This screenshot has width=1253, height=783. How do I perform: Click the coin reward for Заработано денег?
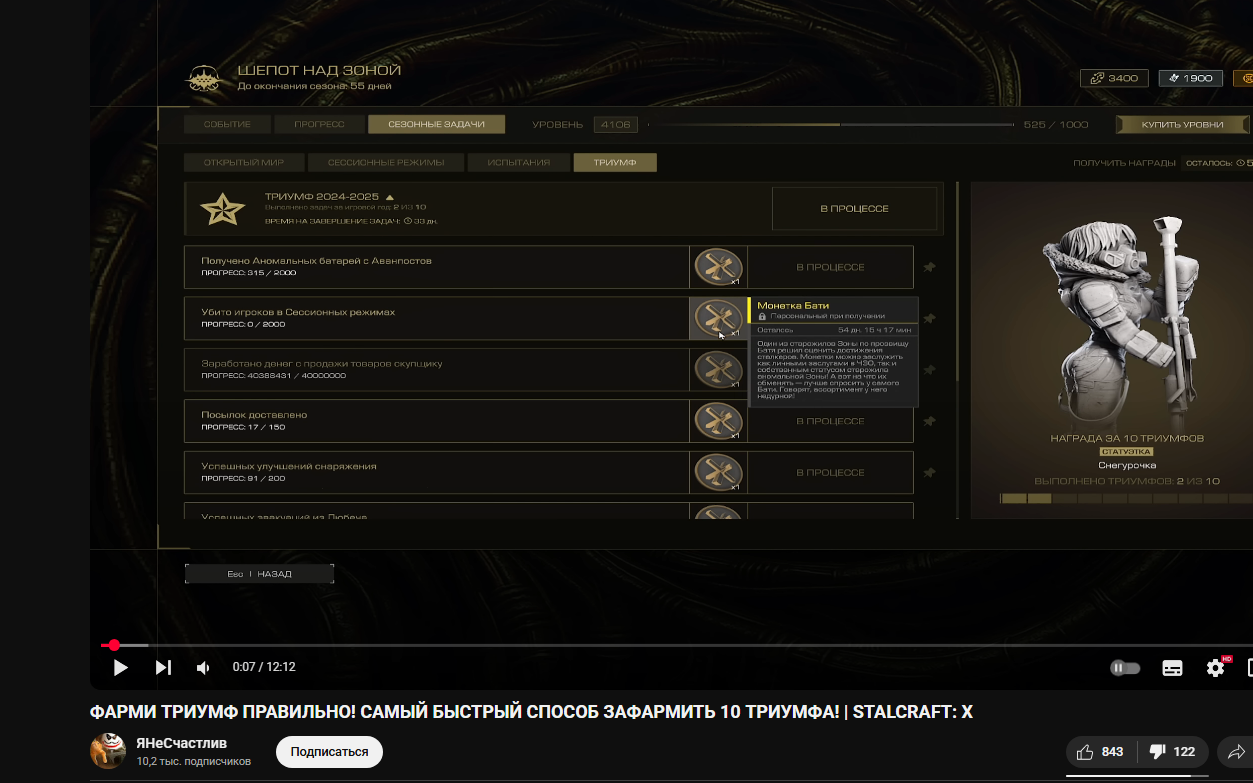[718, 370]
